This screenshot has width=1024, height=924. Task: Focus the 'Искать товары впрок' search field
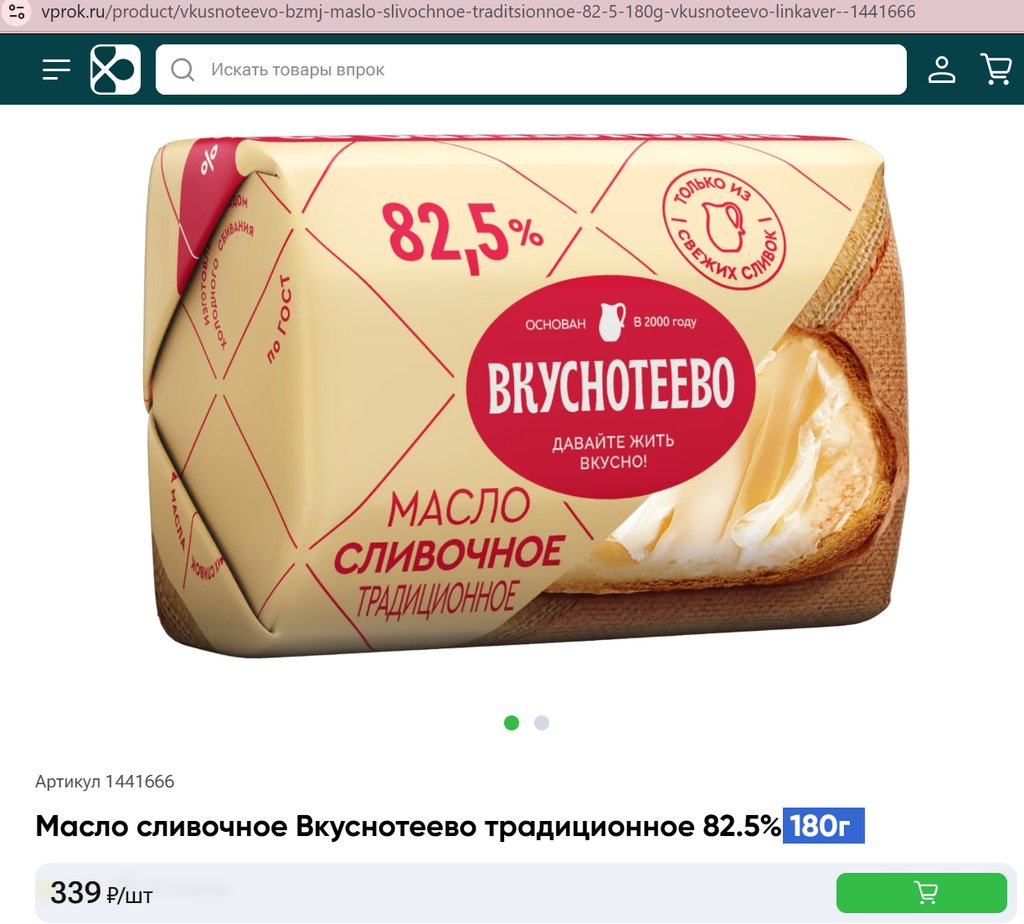[x=531, y=69]
